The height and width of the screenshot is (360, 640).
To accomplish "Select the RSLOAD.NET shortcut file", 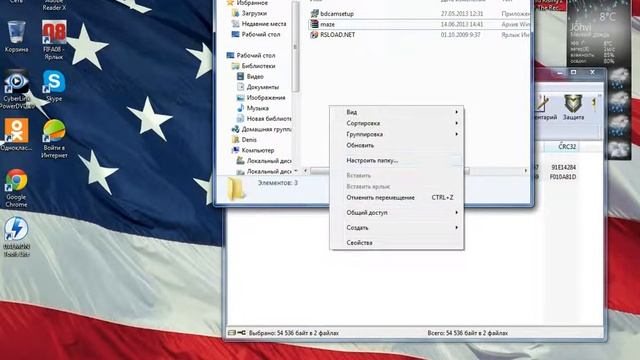I will point(337,35).
